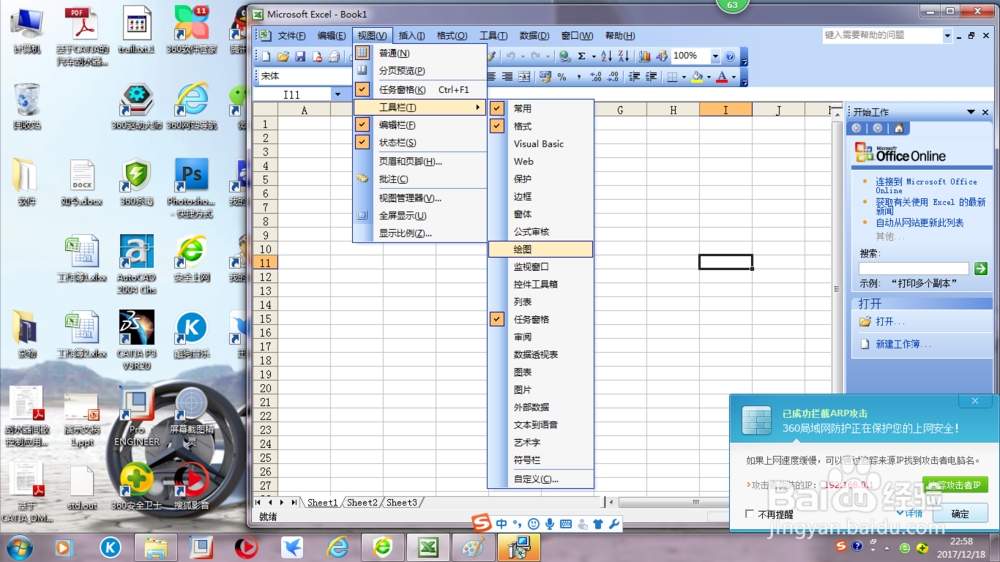The height and width of the screenshot is (562, 1000).
Task: Click the AutoSum sigma icon
Action: 581,56
